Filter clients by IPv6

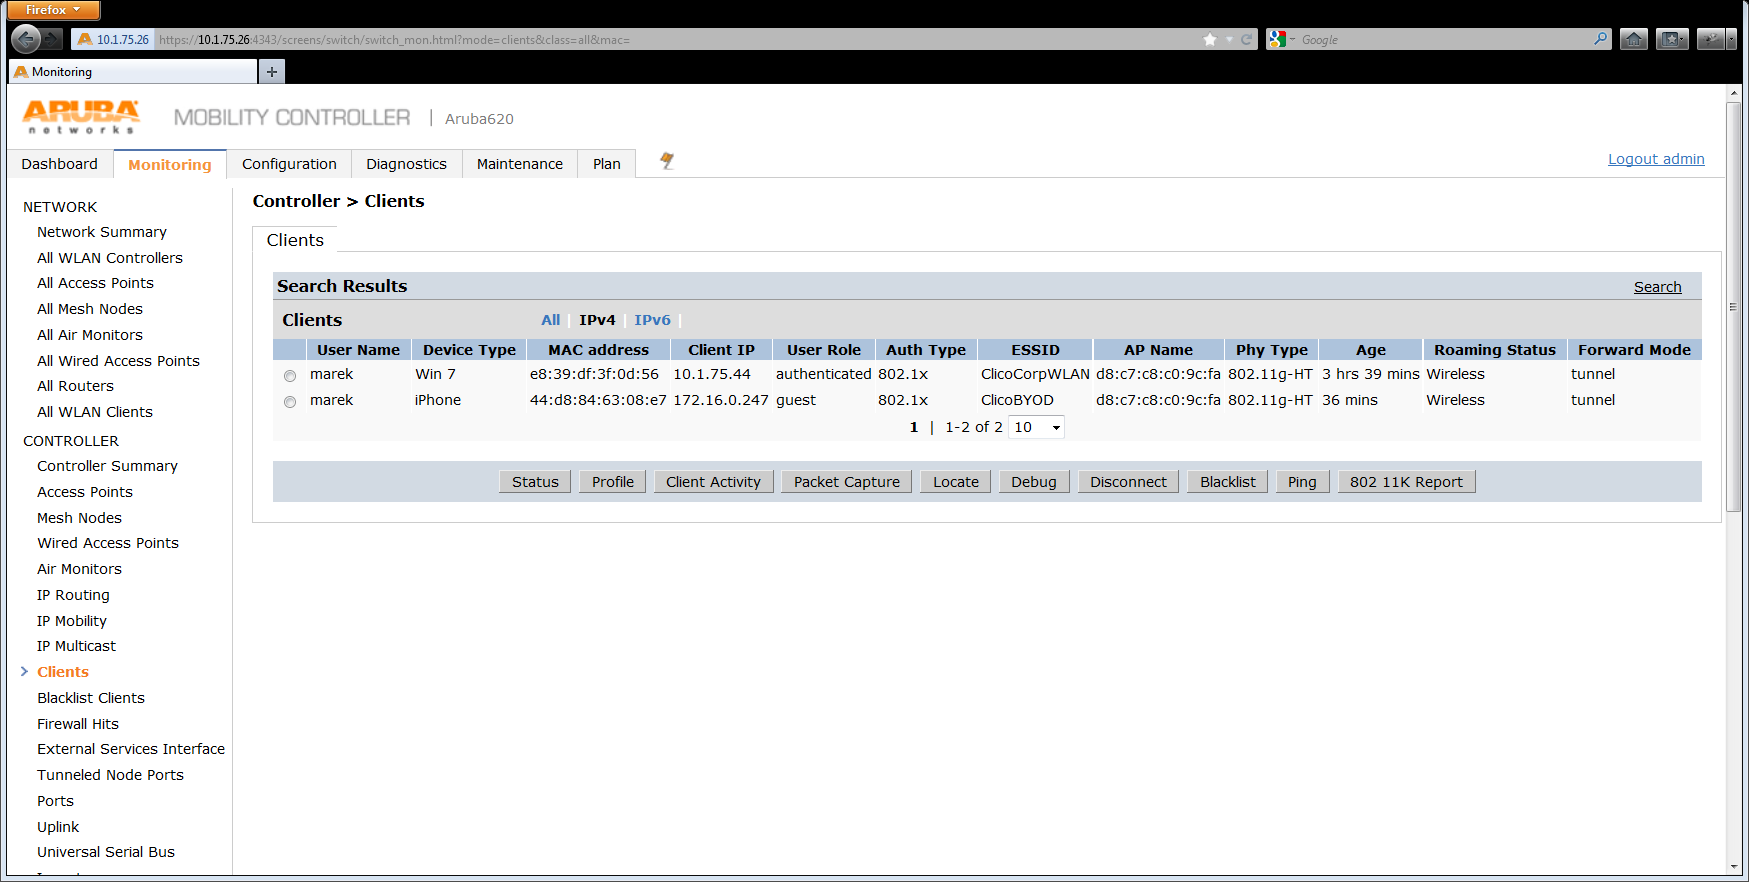click(x=652, y=320)
